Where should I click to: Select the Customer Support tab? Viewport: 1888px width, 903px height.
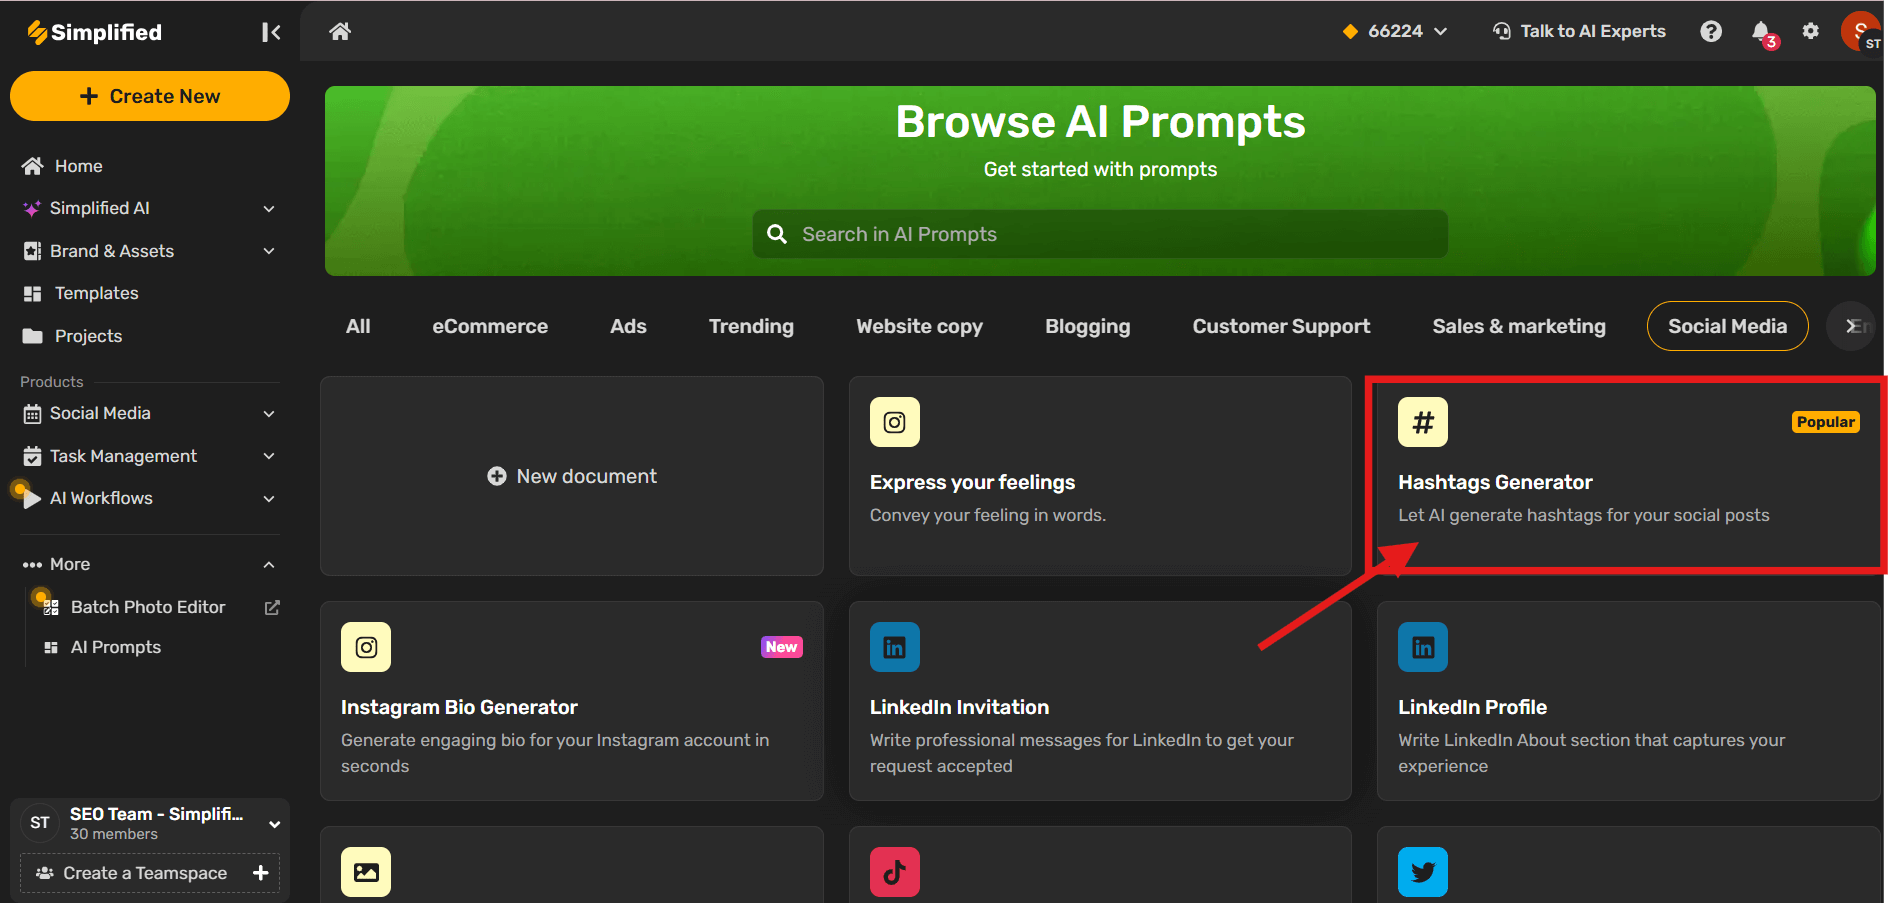pos(1281,326)
